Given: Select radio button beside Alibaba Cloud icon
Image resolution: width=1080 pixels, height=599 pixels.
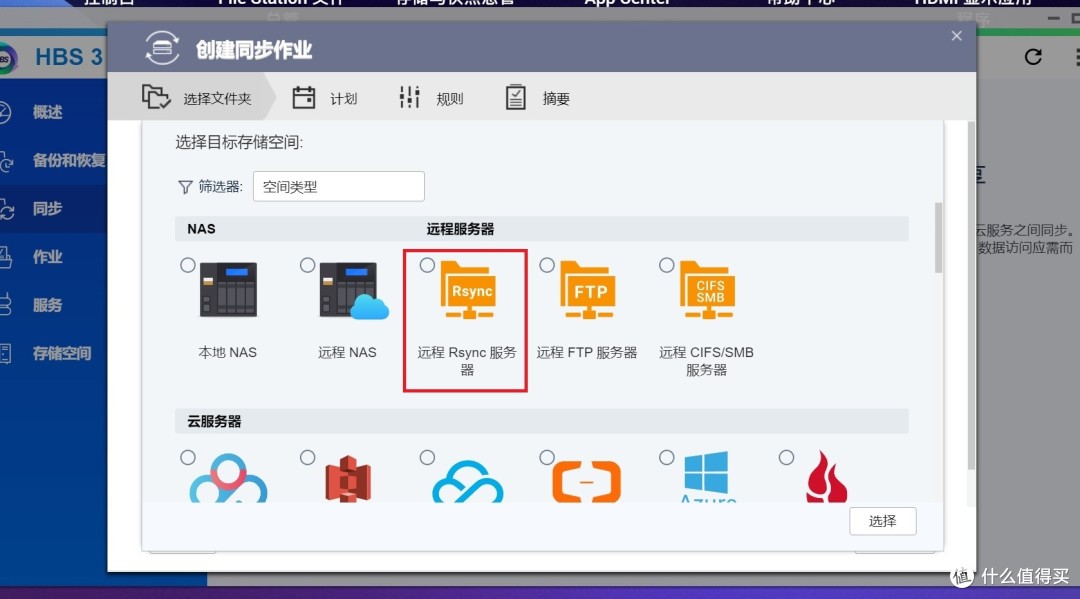Looking at the screenshot, I should (547, 457).
